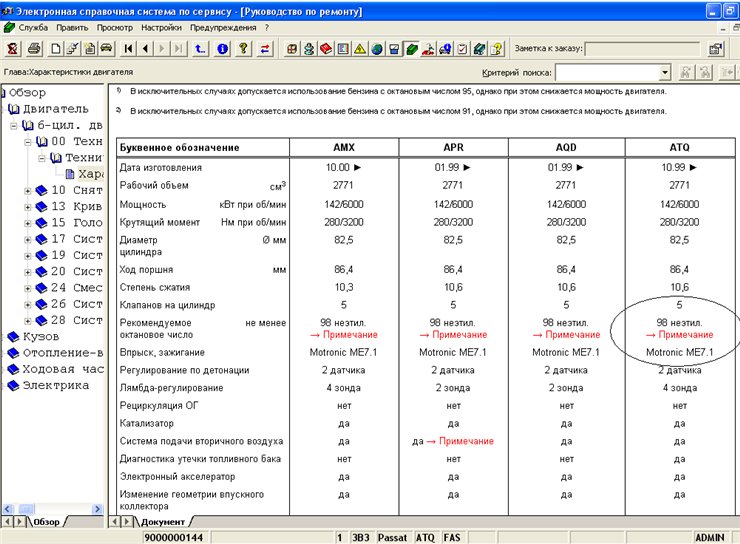Click the printer icon
The width and height of the screenshot is (740, 544).
pyautogui.click(x=34, y=49)
